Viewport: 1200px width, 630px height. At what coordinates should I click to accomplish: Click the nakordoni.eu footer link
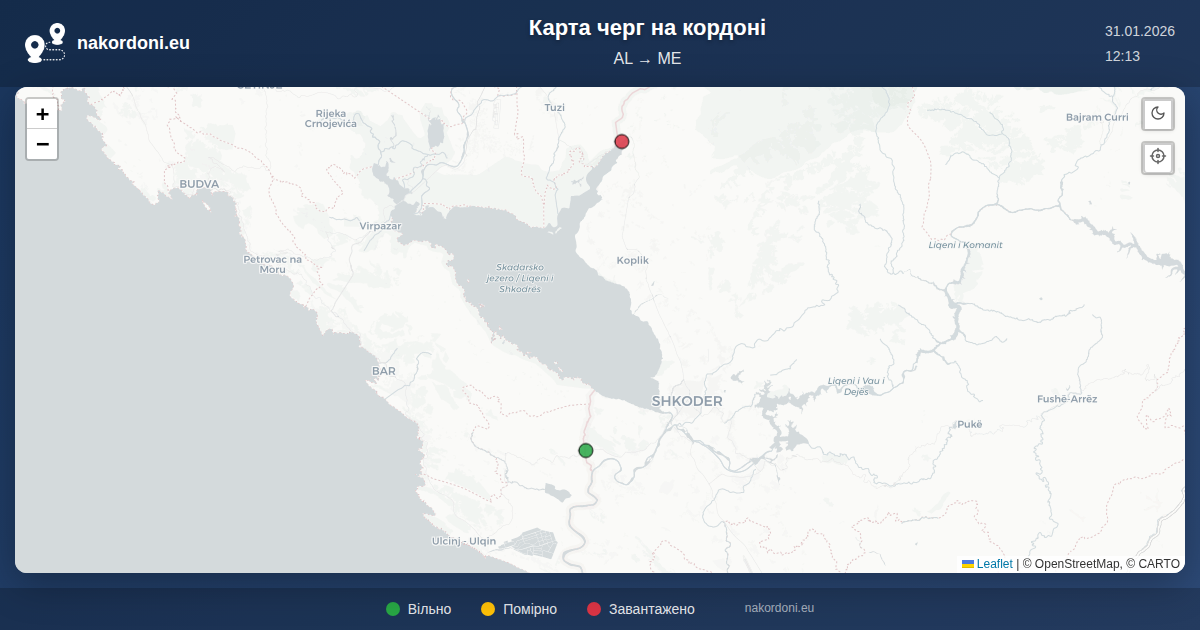tap(779, 608)
